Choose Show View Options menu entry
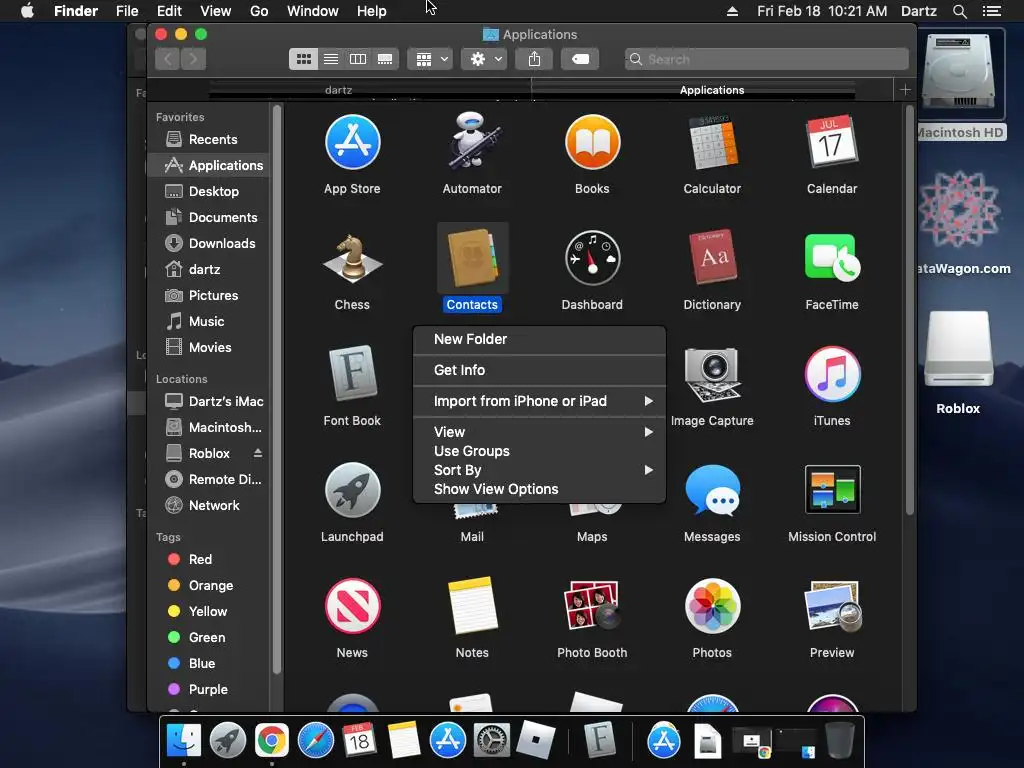This screenshot has width=1024, height=768. [539, 489]
